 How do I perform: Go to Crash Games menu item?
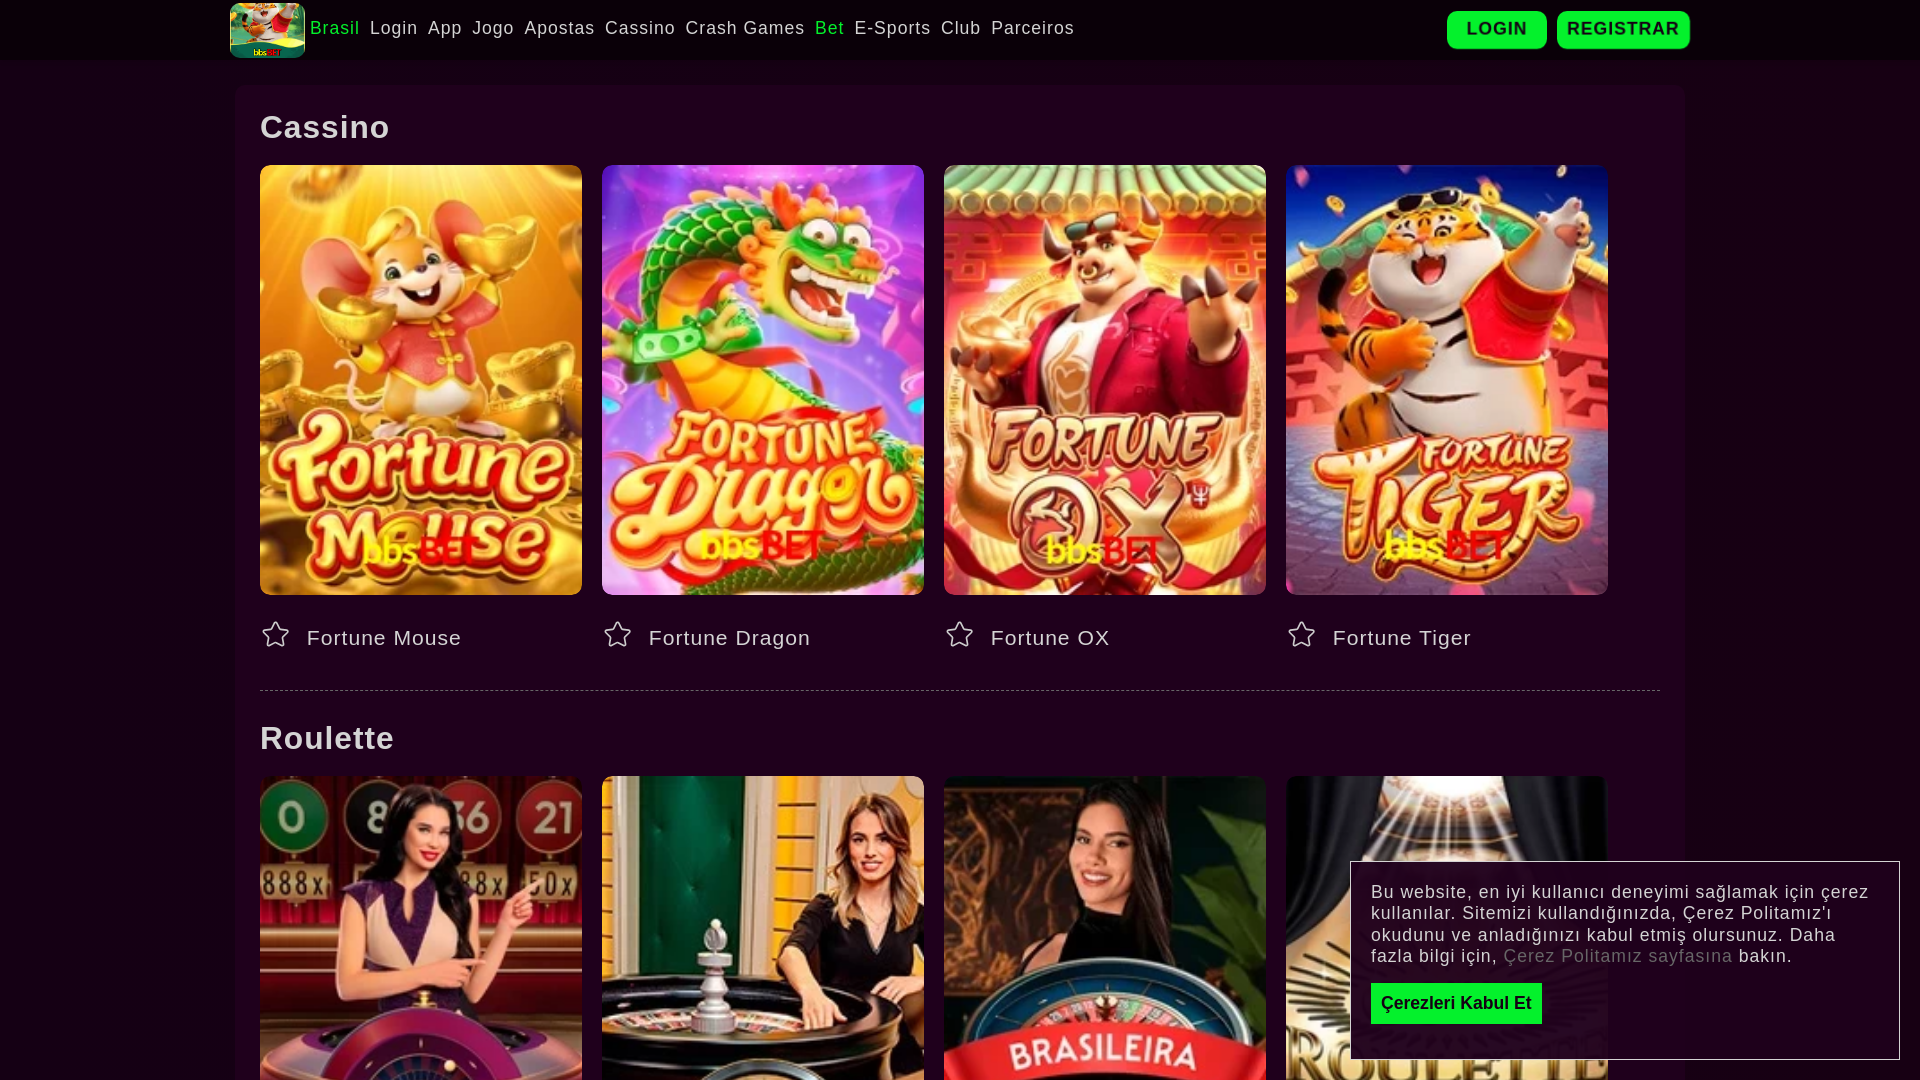(x=745, y=28)
